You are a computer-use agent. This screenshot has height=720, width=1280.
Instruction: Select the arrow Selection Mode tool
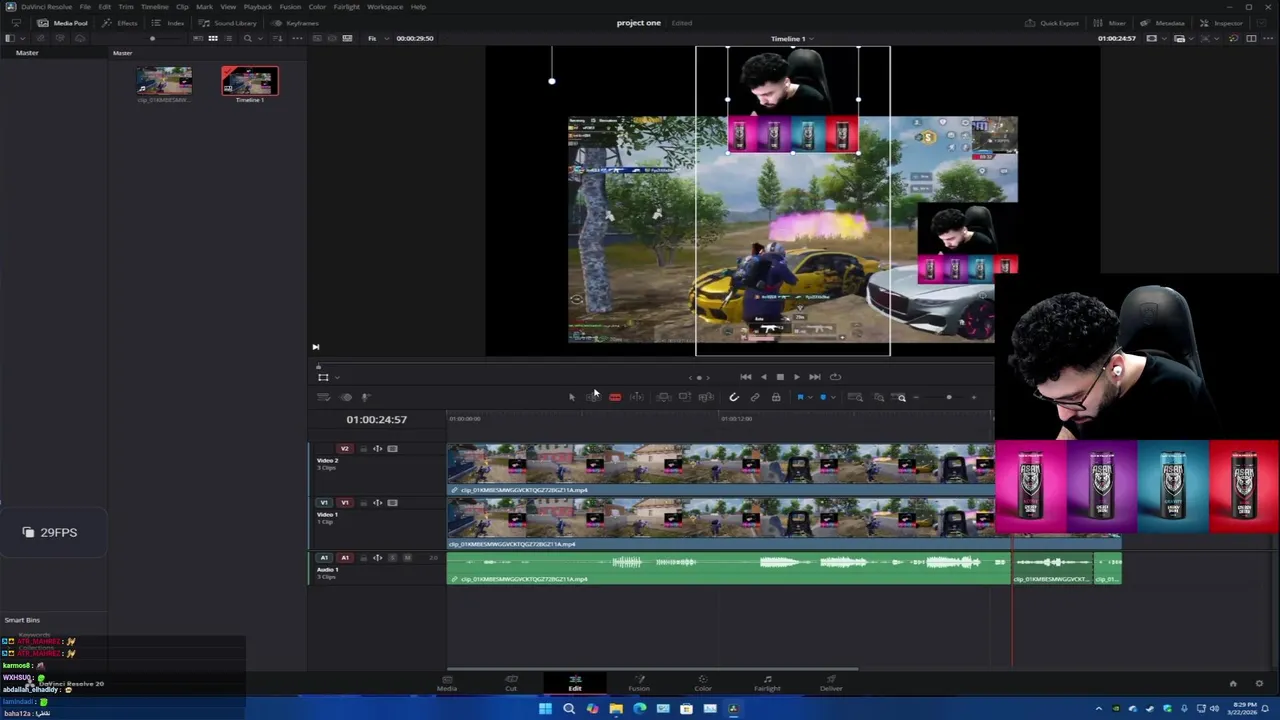coord(572,397)
